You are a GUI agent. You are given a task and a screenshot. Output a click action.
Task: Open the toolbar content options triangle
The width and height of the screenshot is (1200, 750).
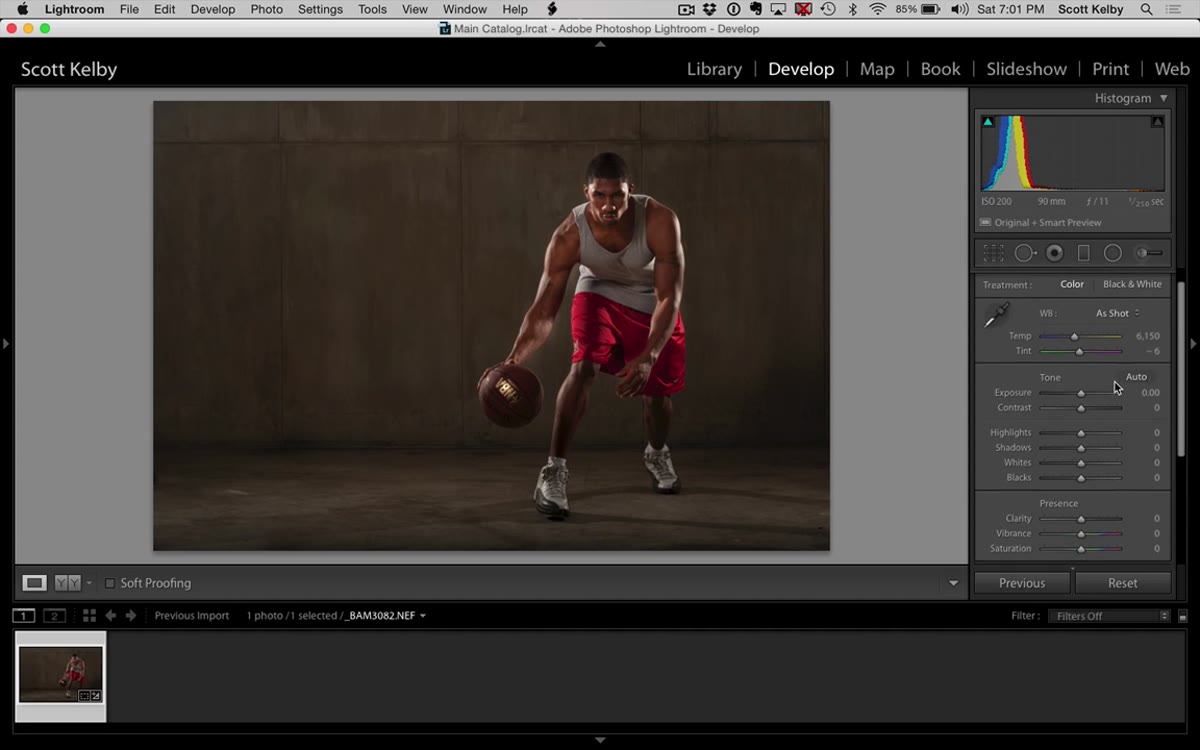click(x=953, y=583)
